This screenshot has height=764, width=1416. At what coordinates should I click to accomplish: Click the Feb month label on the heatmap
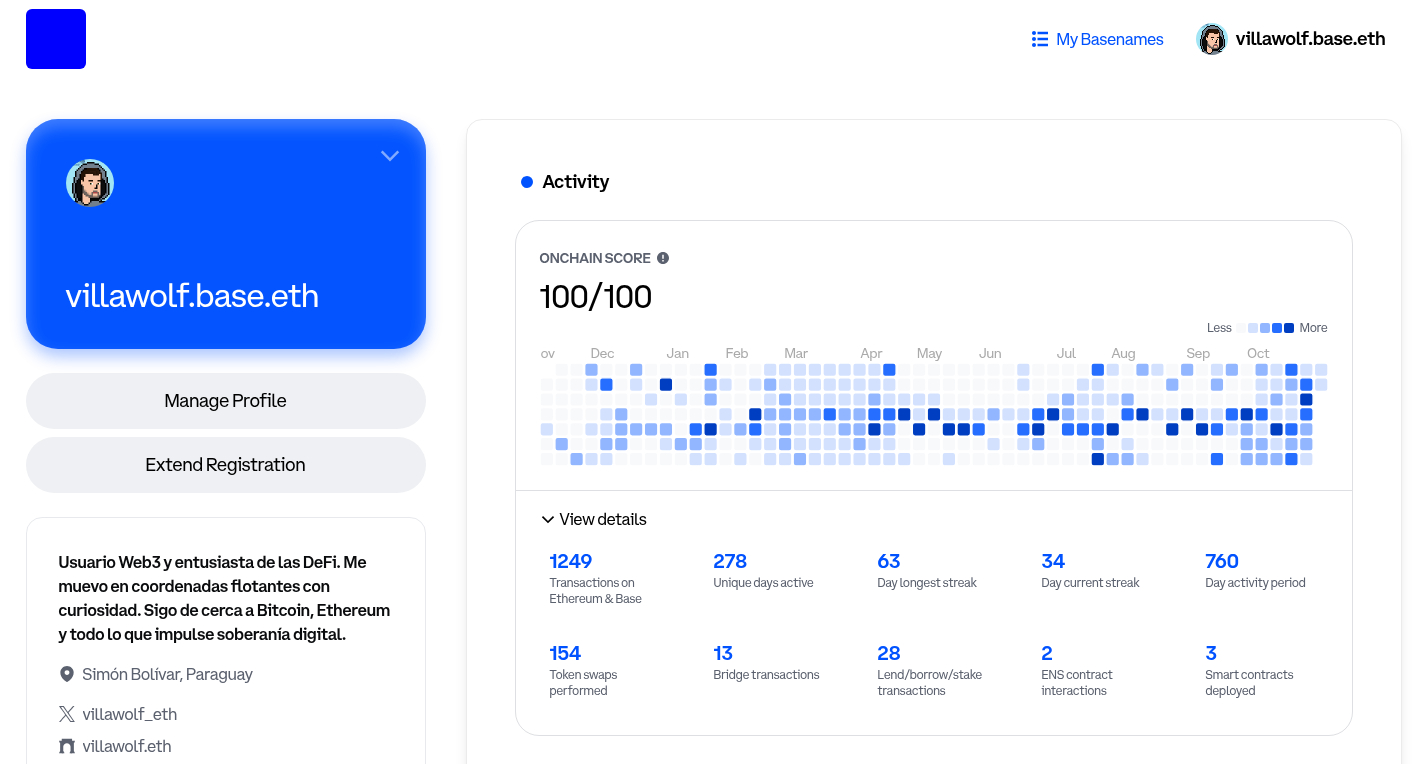point(737,353)
